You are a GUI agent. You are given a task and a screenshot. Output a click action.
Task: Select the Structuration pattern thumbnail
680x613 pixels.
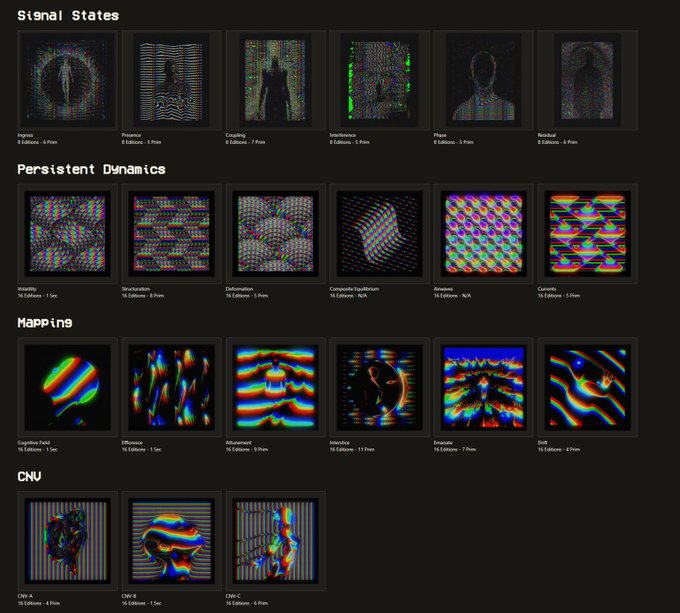click(171, 234)
